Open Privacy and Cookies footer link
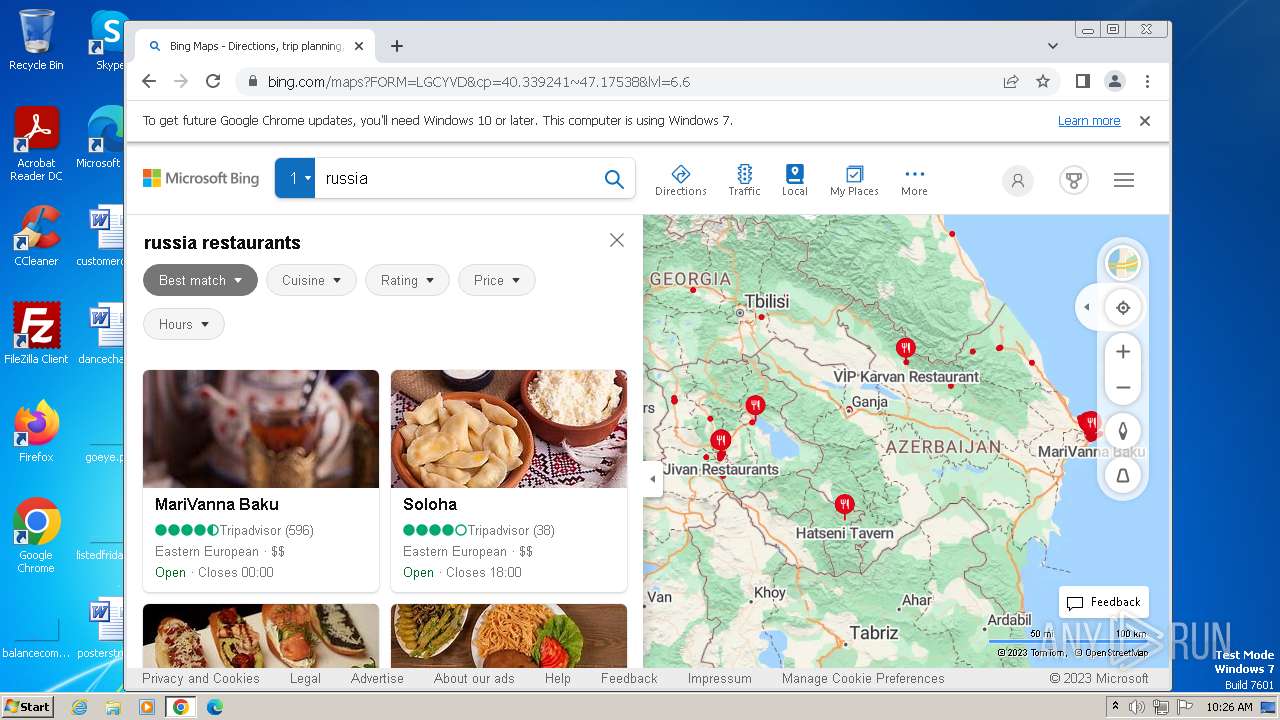 click(x=201, y=678)
